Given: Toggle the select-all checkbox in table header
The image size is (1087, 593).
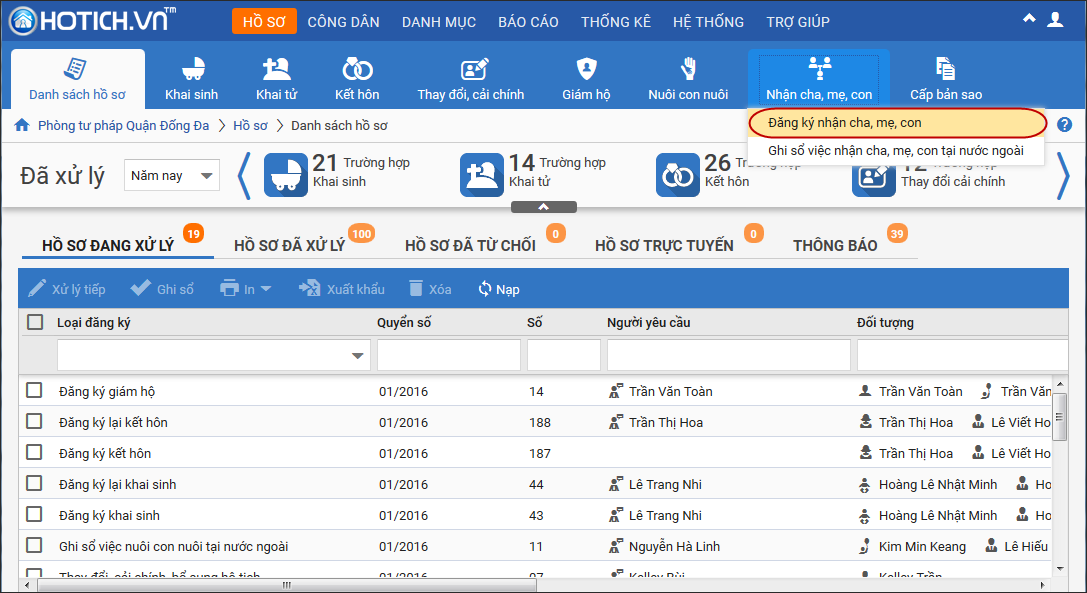Looking at the screenshot, I should coord(35,322).
